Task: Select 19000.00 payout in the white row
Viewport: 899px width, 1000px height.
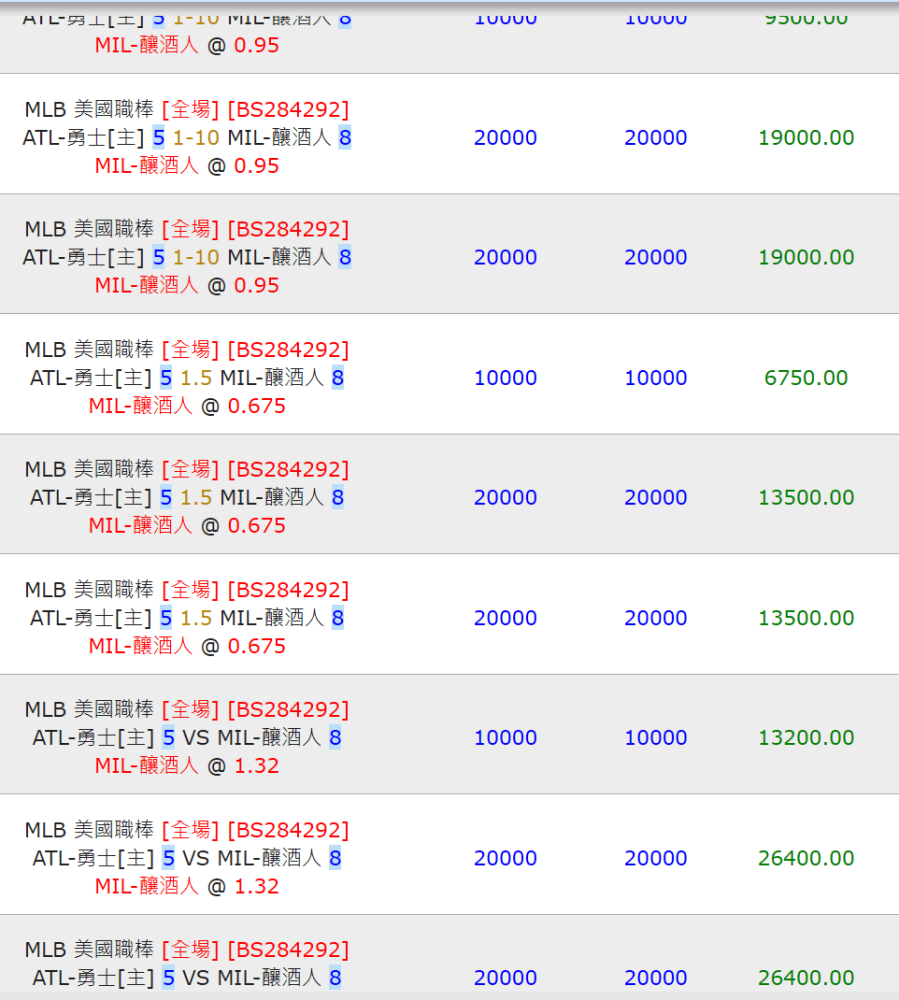Action: (x=805, y=138)
